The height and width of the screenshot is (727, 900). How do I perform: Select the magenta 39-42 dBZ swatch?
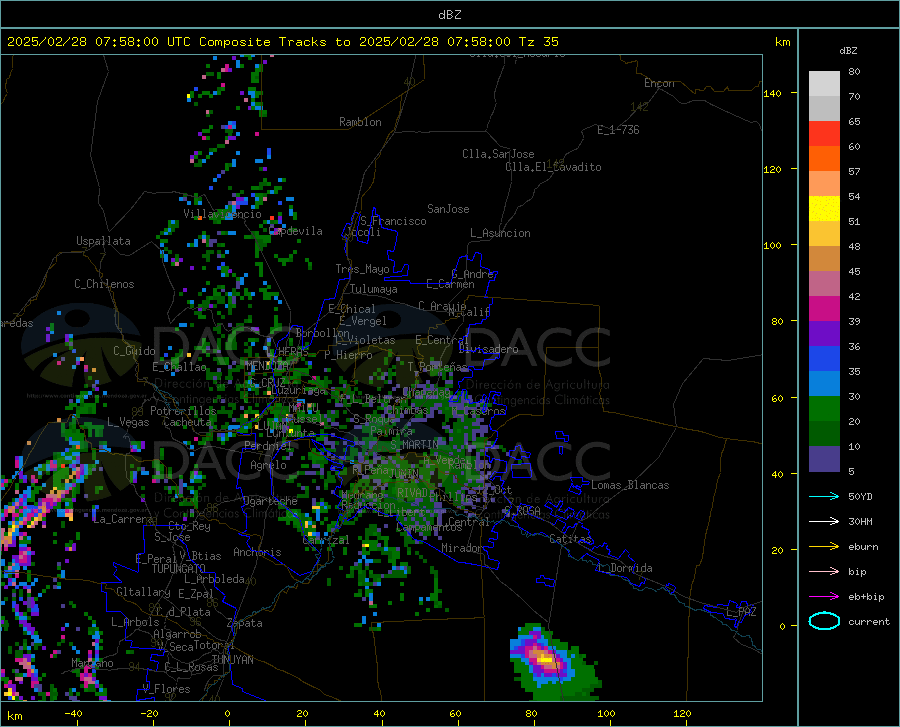click(x=824, y=309)
